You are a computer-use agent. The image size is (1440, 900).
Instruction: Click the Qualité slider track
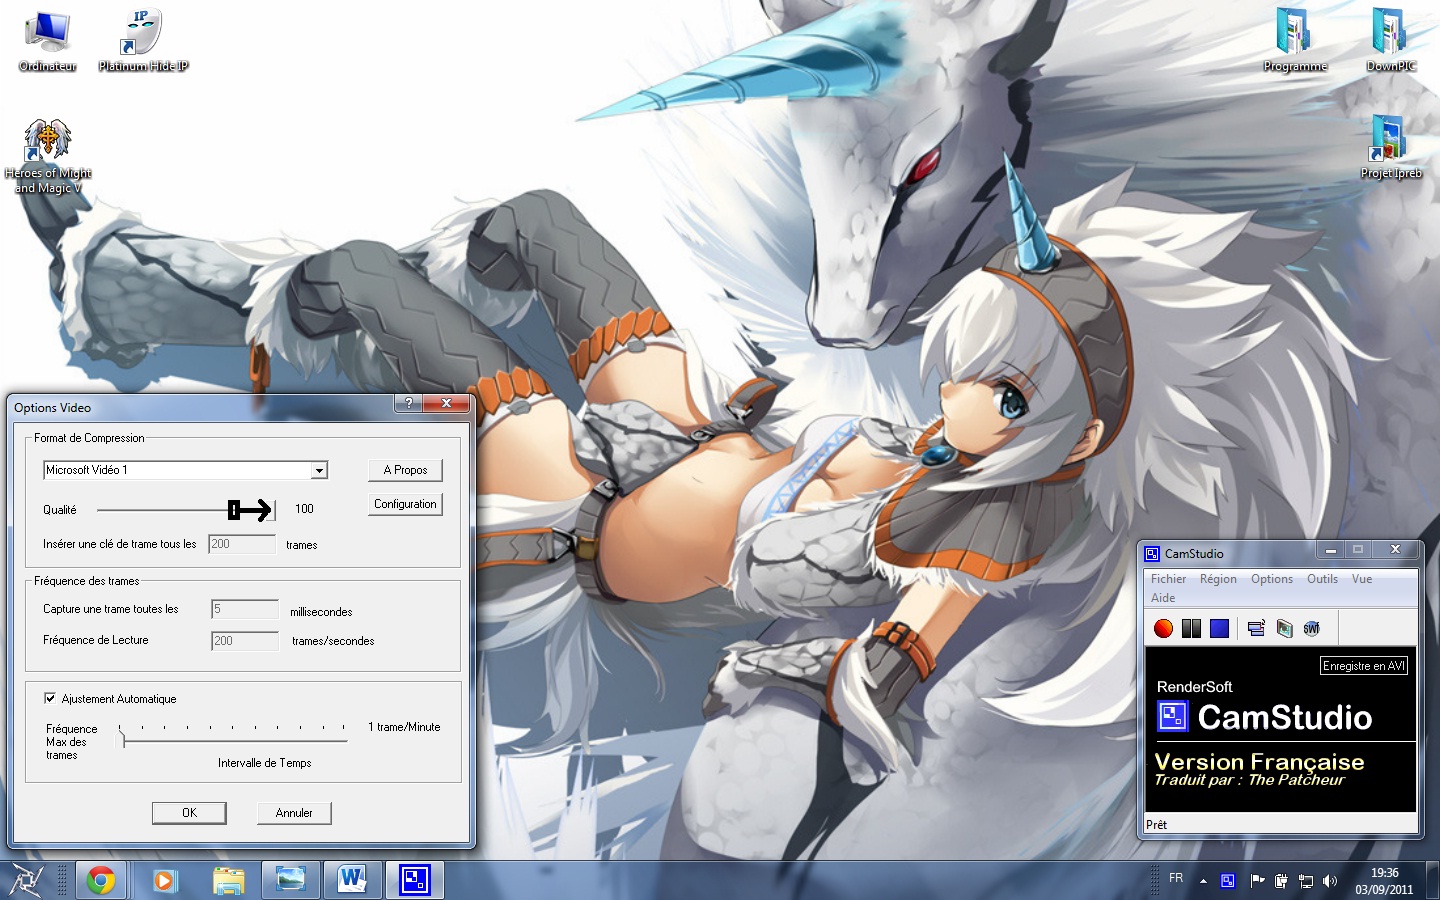(x=186, y=510)
